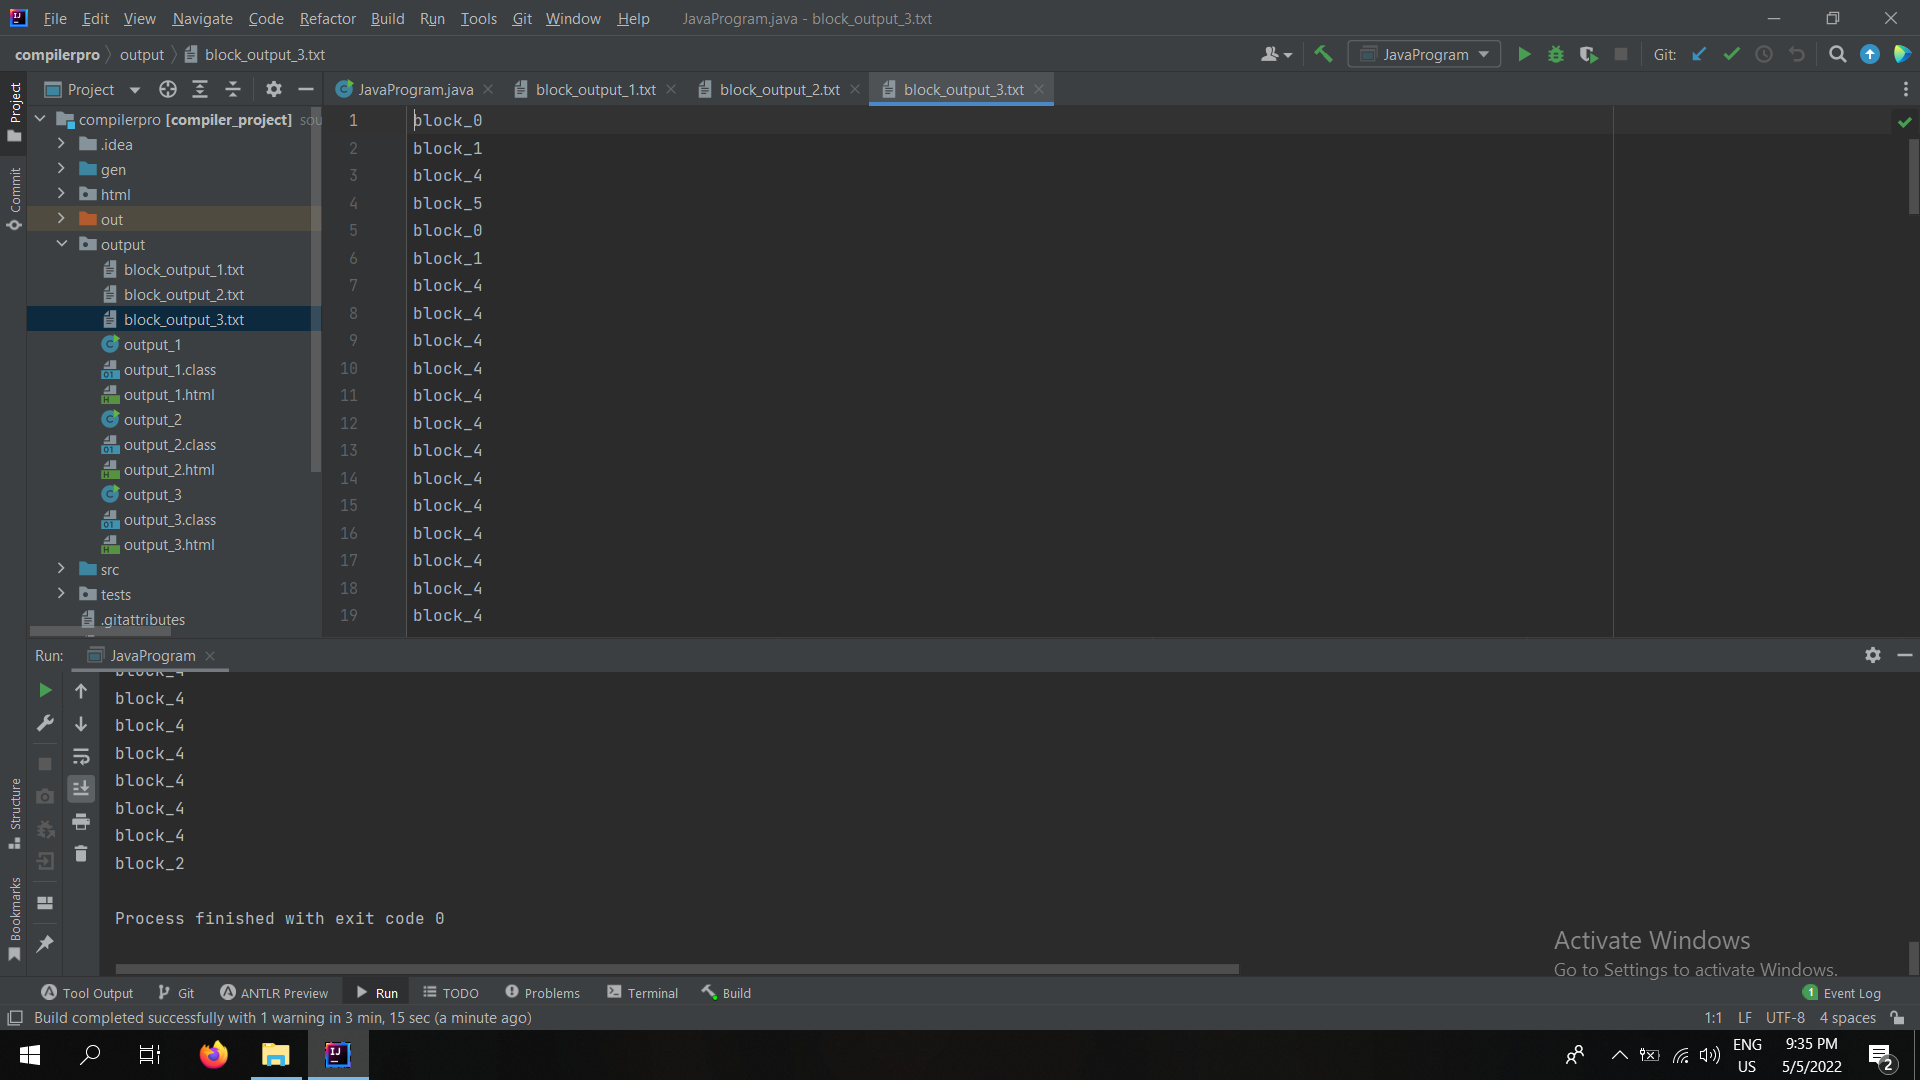Viewport: 1920px width, 1080px height.
Task: Click the Git update project arrow
Action: pyautogui.click(x=1699, y=55)
